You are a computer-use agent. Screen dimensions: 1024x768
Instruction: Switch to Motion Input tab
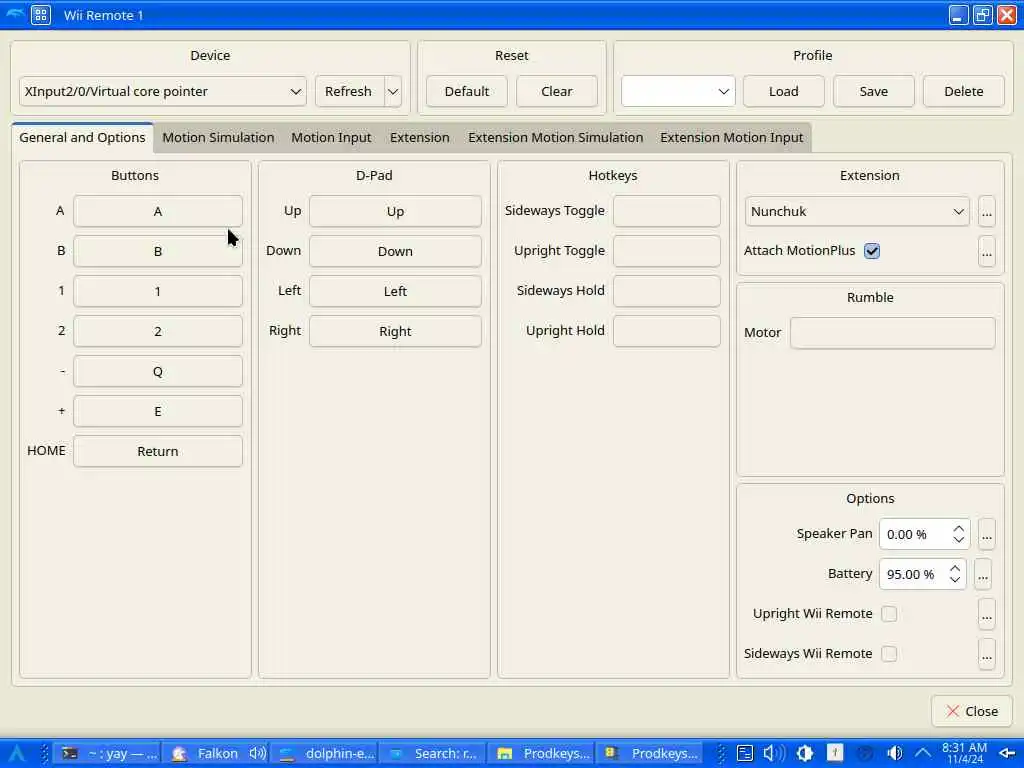click(x=331, y=138)
